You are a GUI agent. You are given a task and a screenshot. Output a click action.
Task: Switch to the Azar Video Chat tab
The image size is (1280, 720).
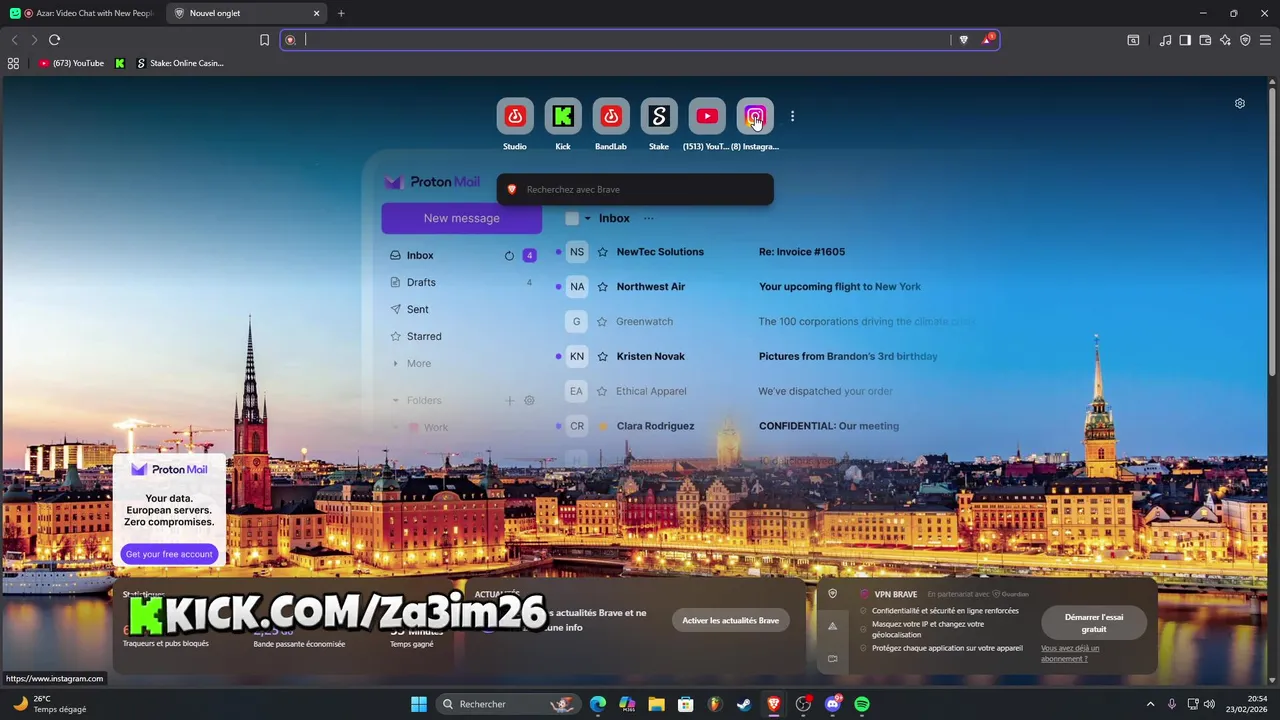click(x=82, y=13)
